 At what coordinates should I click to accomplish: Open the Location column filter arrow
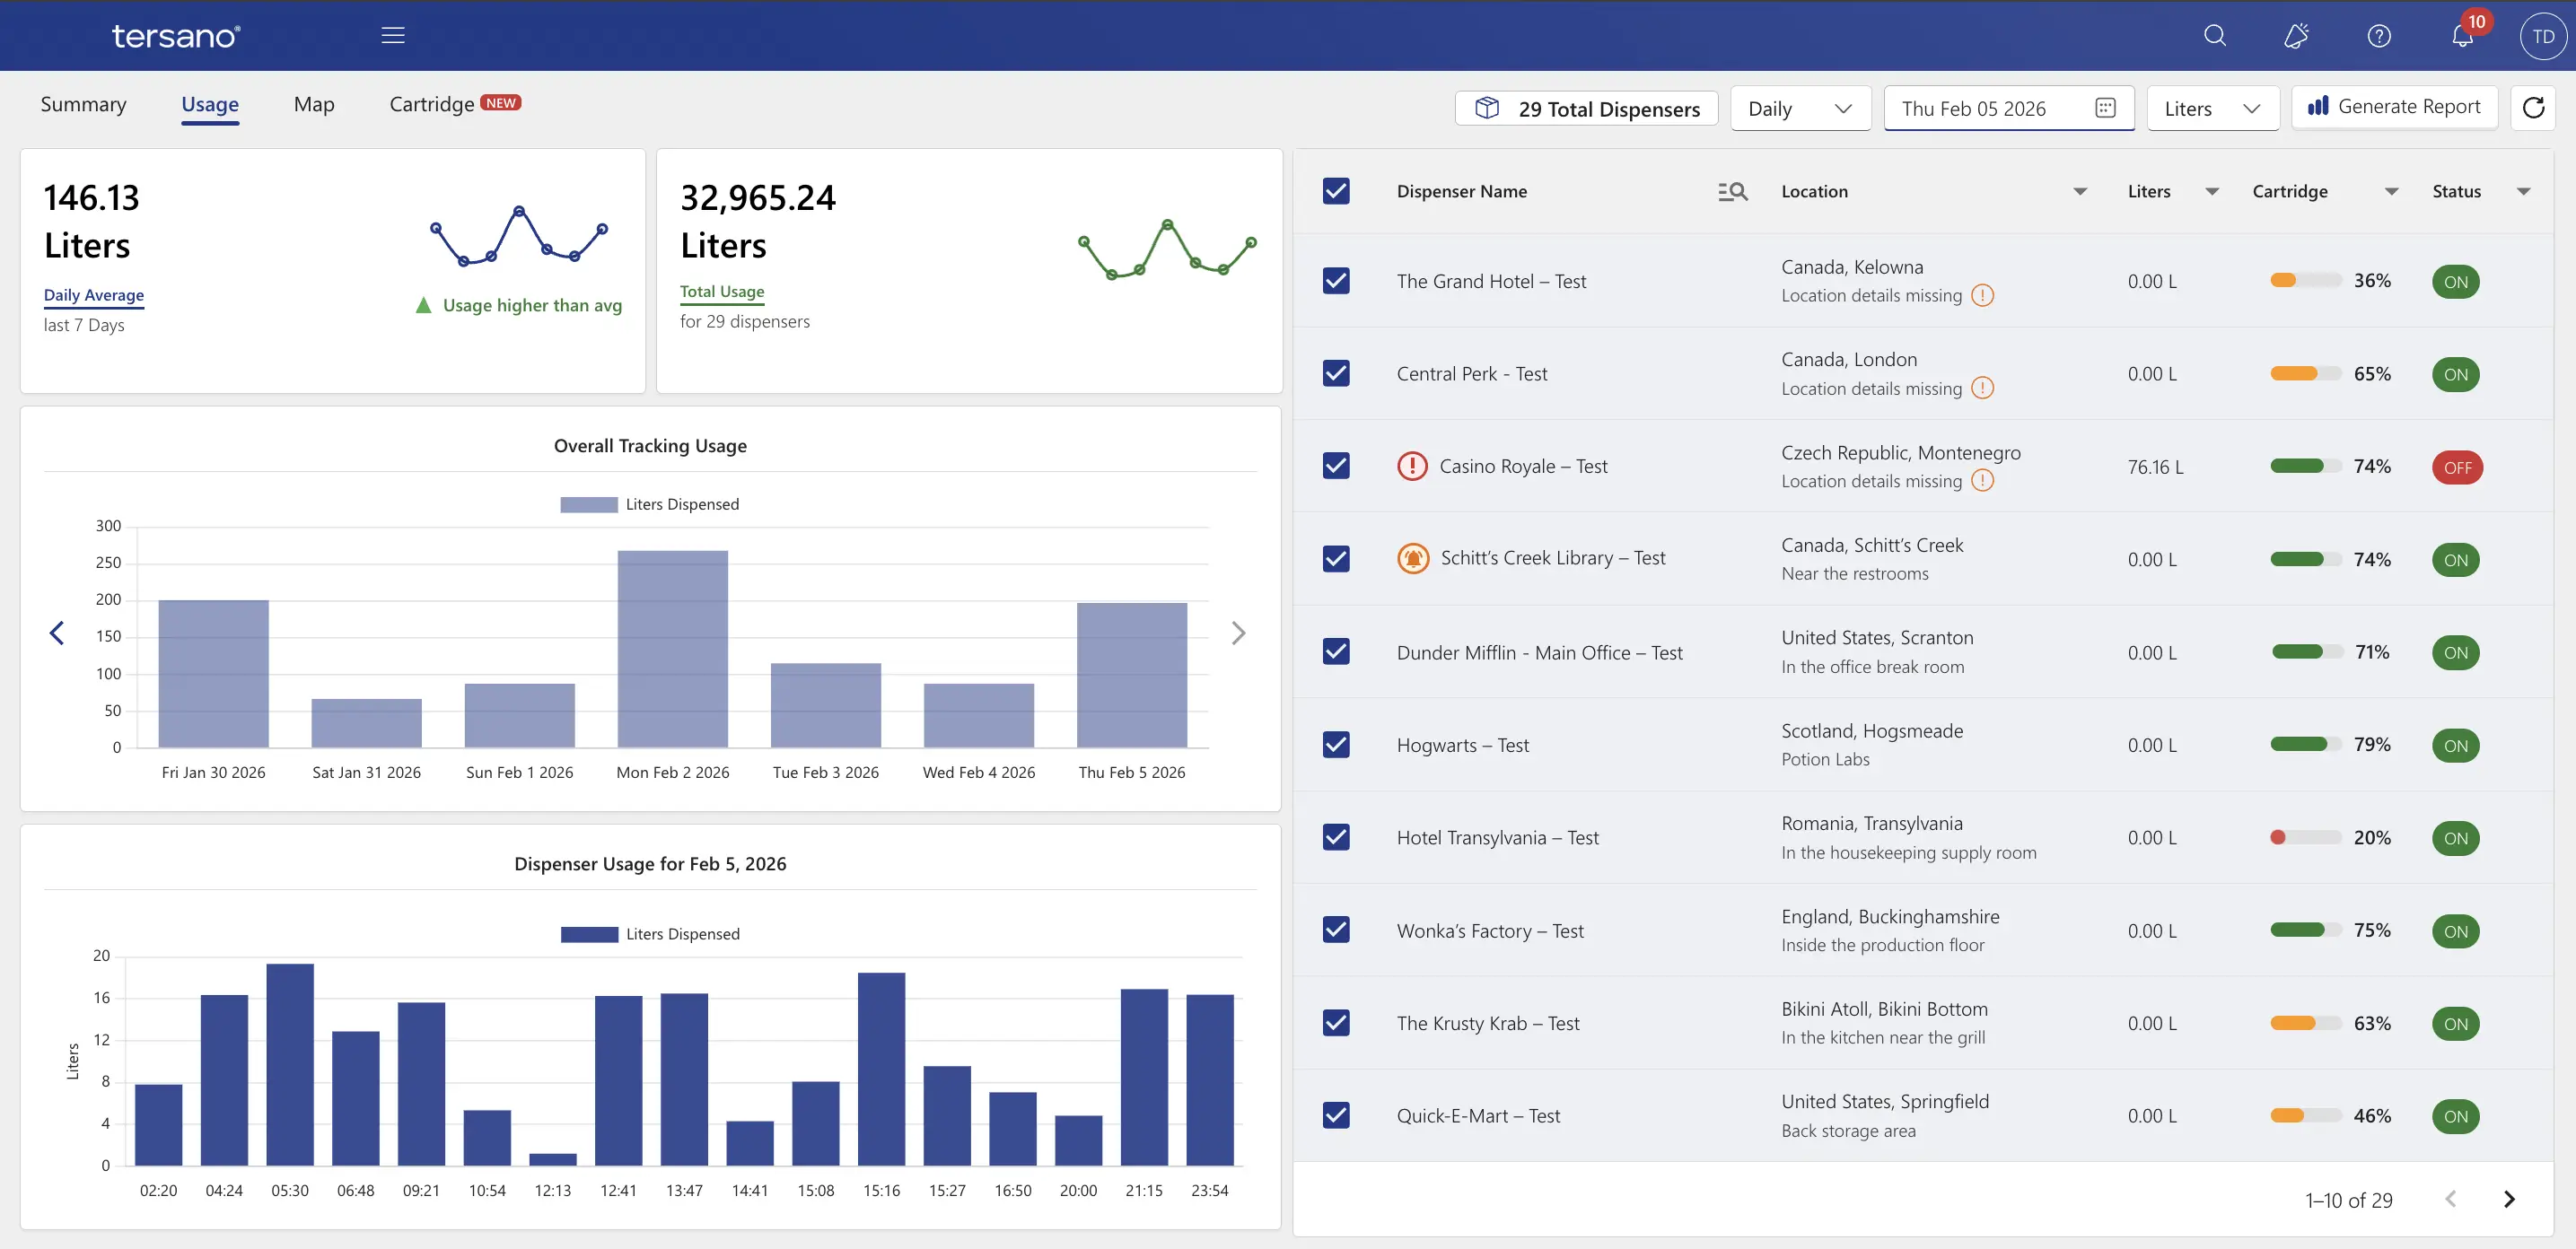[x=2080, y=192]
